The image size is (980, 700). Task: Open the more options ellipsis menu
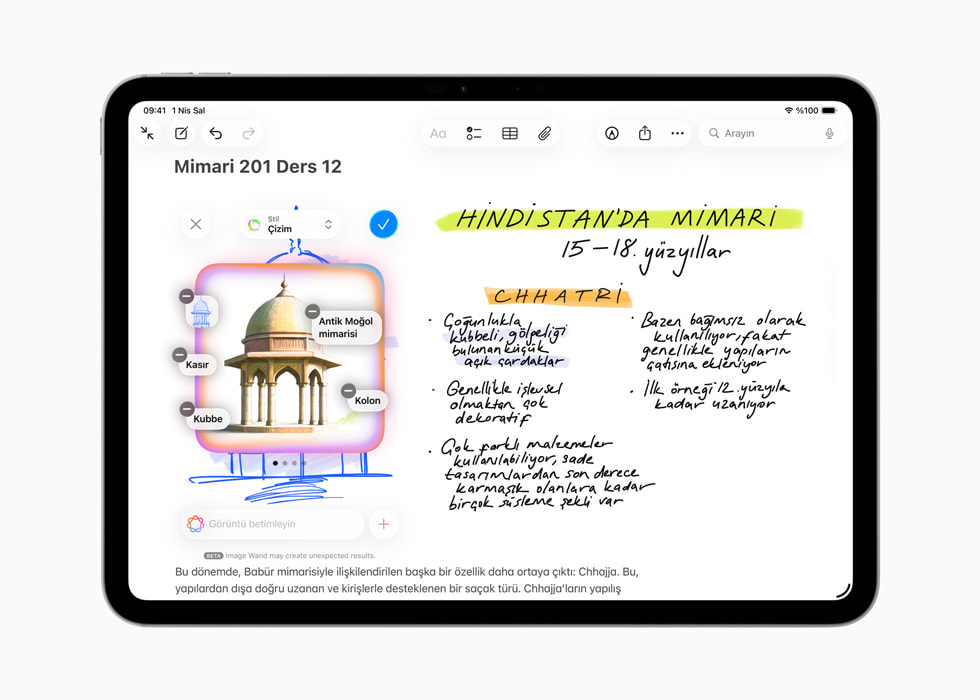click(677, 132)
